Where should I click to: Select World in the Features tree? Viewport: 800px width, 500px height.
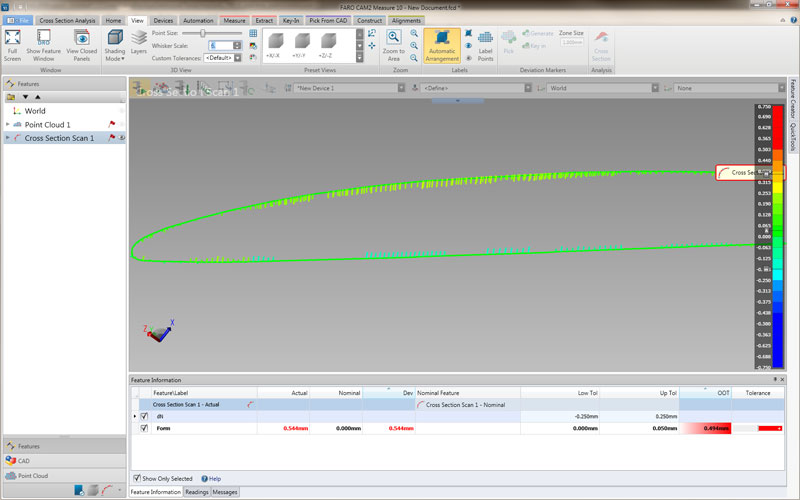35,111
